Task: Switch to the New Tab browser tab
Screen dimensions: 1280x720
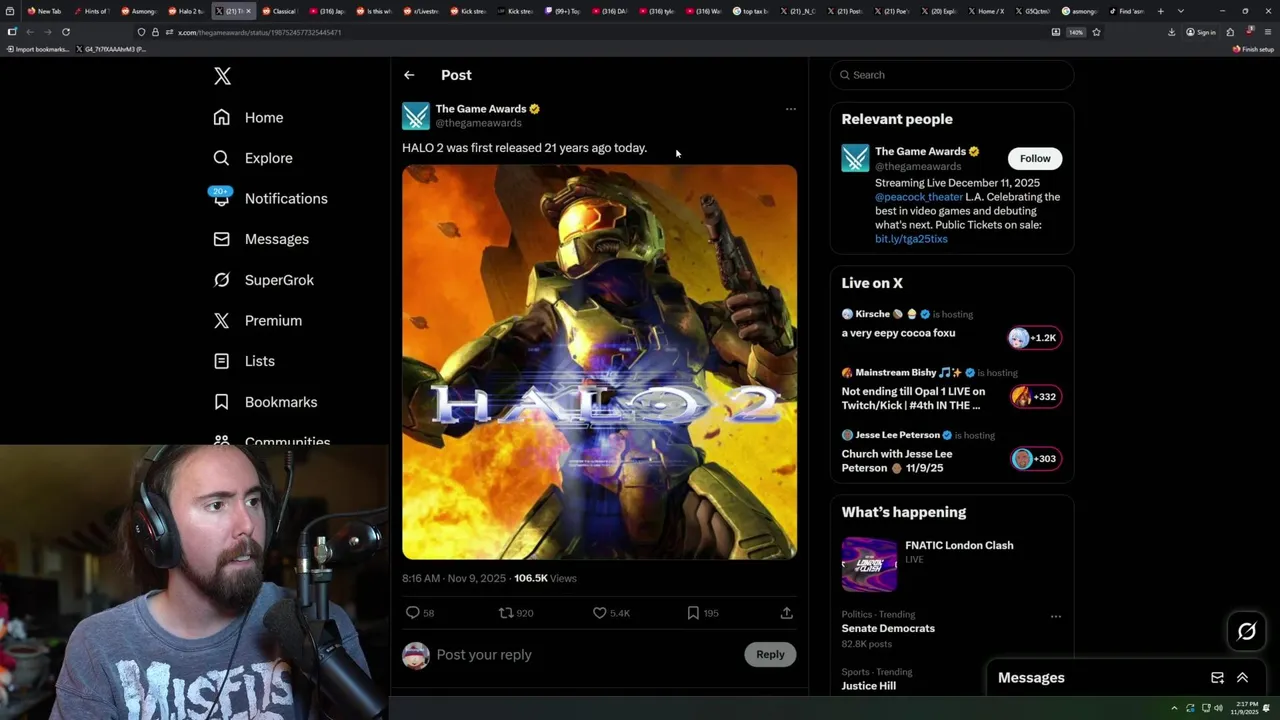Action: click(x=46, y=11)
